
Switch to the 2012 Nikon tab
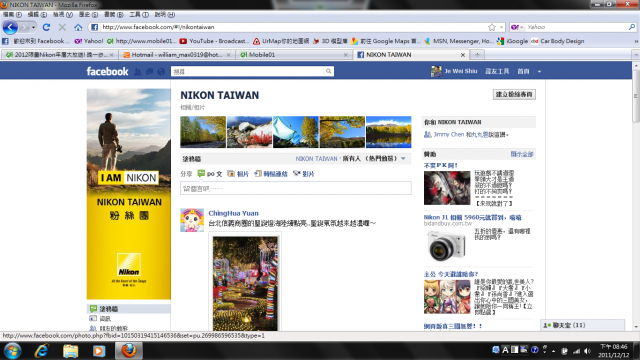(59, 55)
